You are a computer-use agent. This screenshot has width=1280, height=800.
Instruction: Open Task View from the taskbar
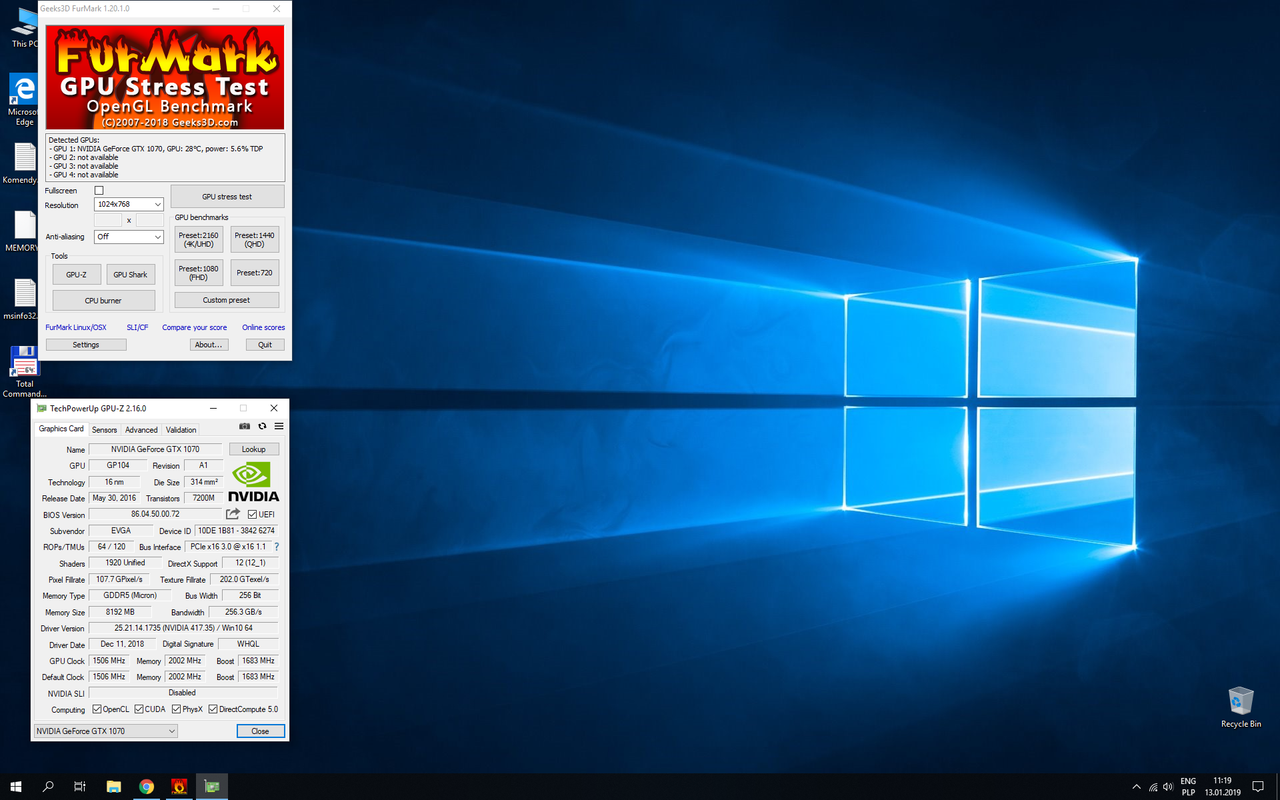pos(80,786)
